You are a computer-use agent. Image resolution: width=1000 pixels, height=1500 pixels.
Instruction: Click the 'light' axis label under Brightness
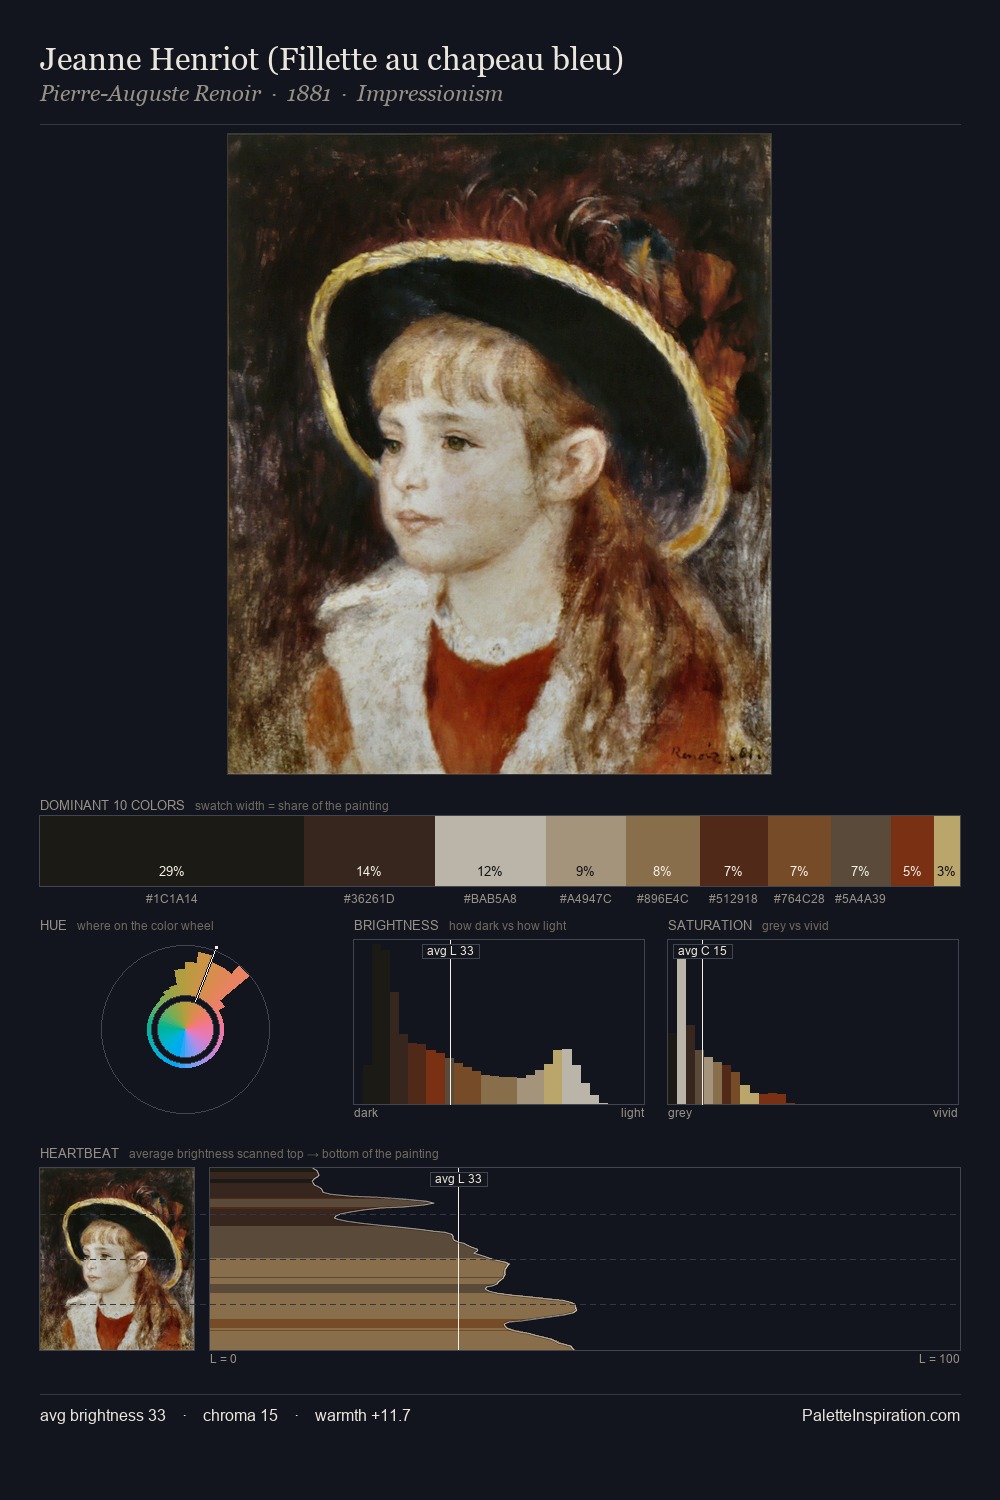(x=633, y=1113)
